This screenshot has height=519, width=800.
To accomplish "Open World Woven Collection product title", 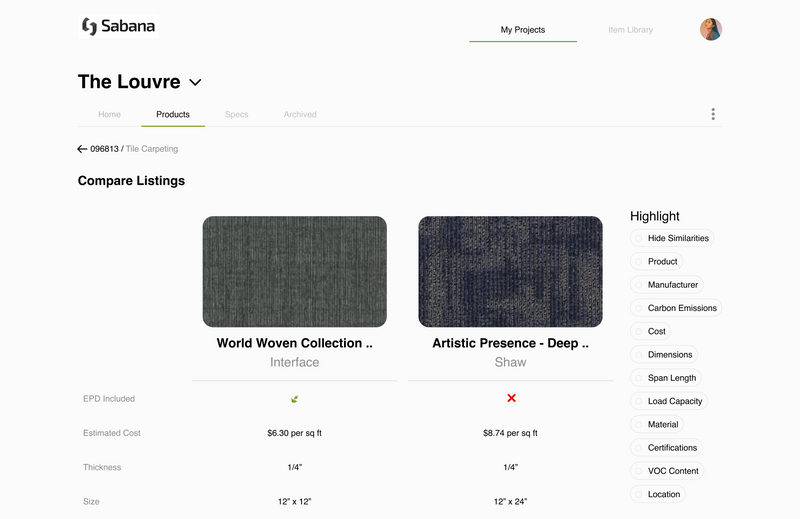I will [x=294, y=343].
